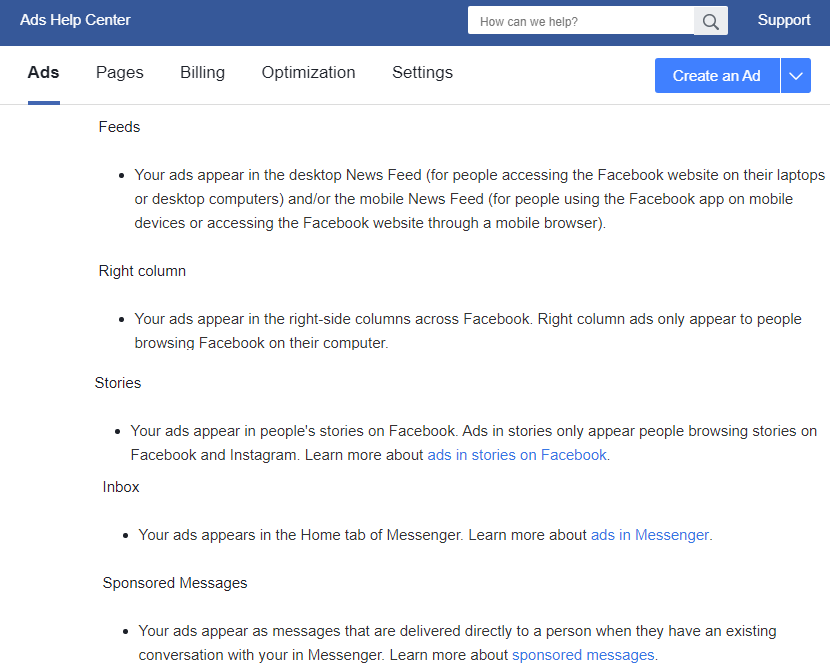The image size is (830, 672).
Task: Follow the ads in Messenger link
Action: point(649,535)
